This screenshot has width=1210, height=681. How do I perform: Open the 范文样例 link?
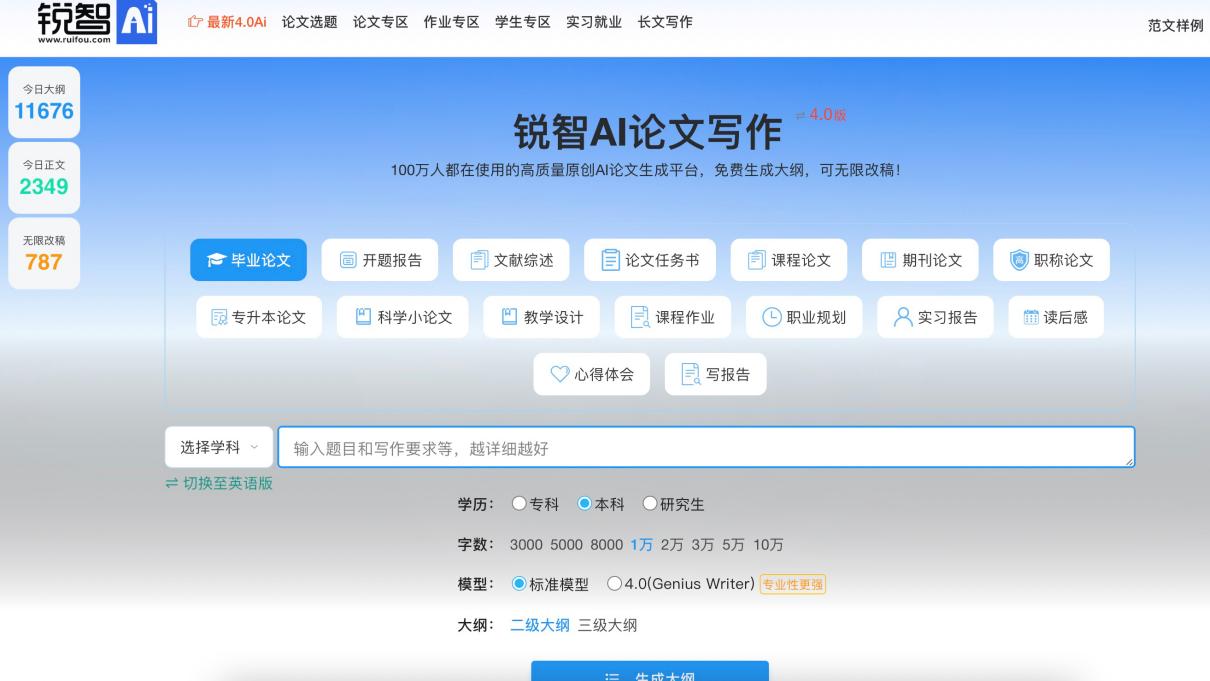coord(1176,26)
